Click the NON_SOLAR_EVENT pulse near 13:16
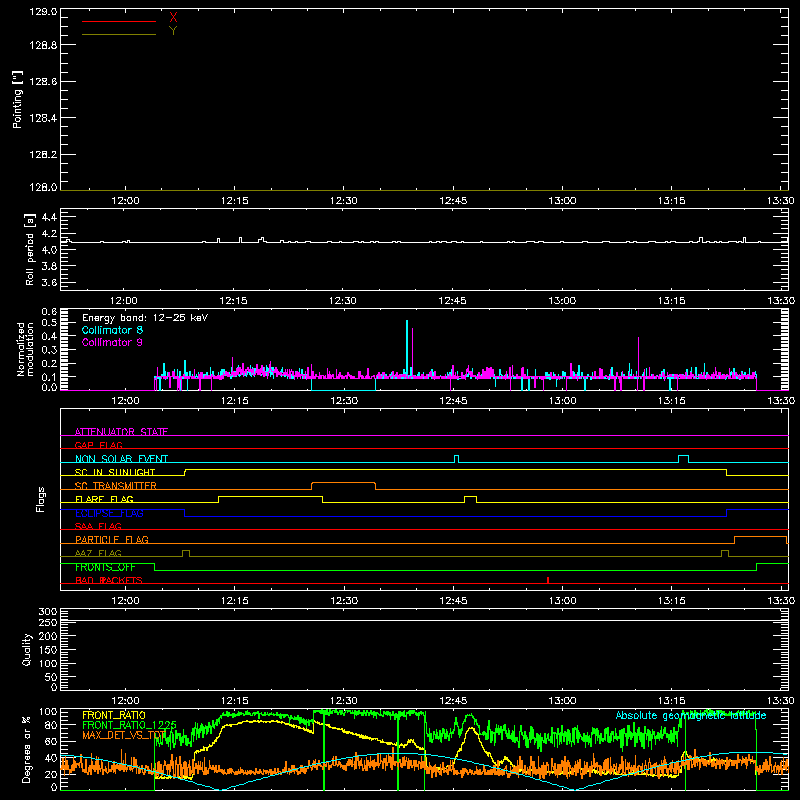800x800 pixels. pyautogui.click(x=683, y=459)
